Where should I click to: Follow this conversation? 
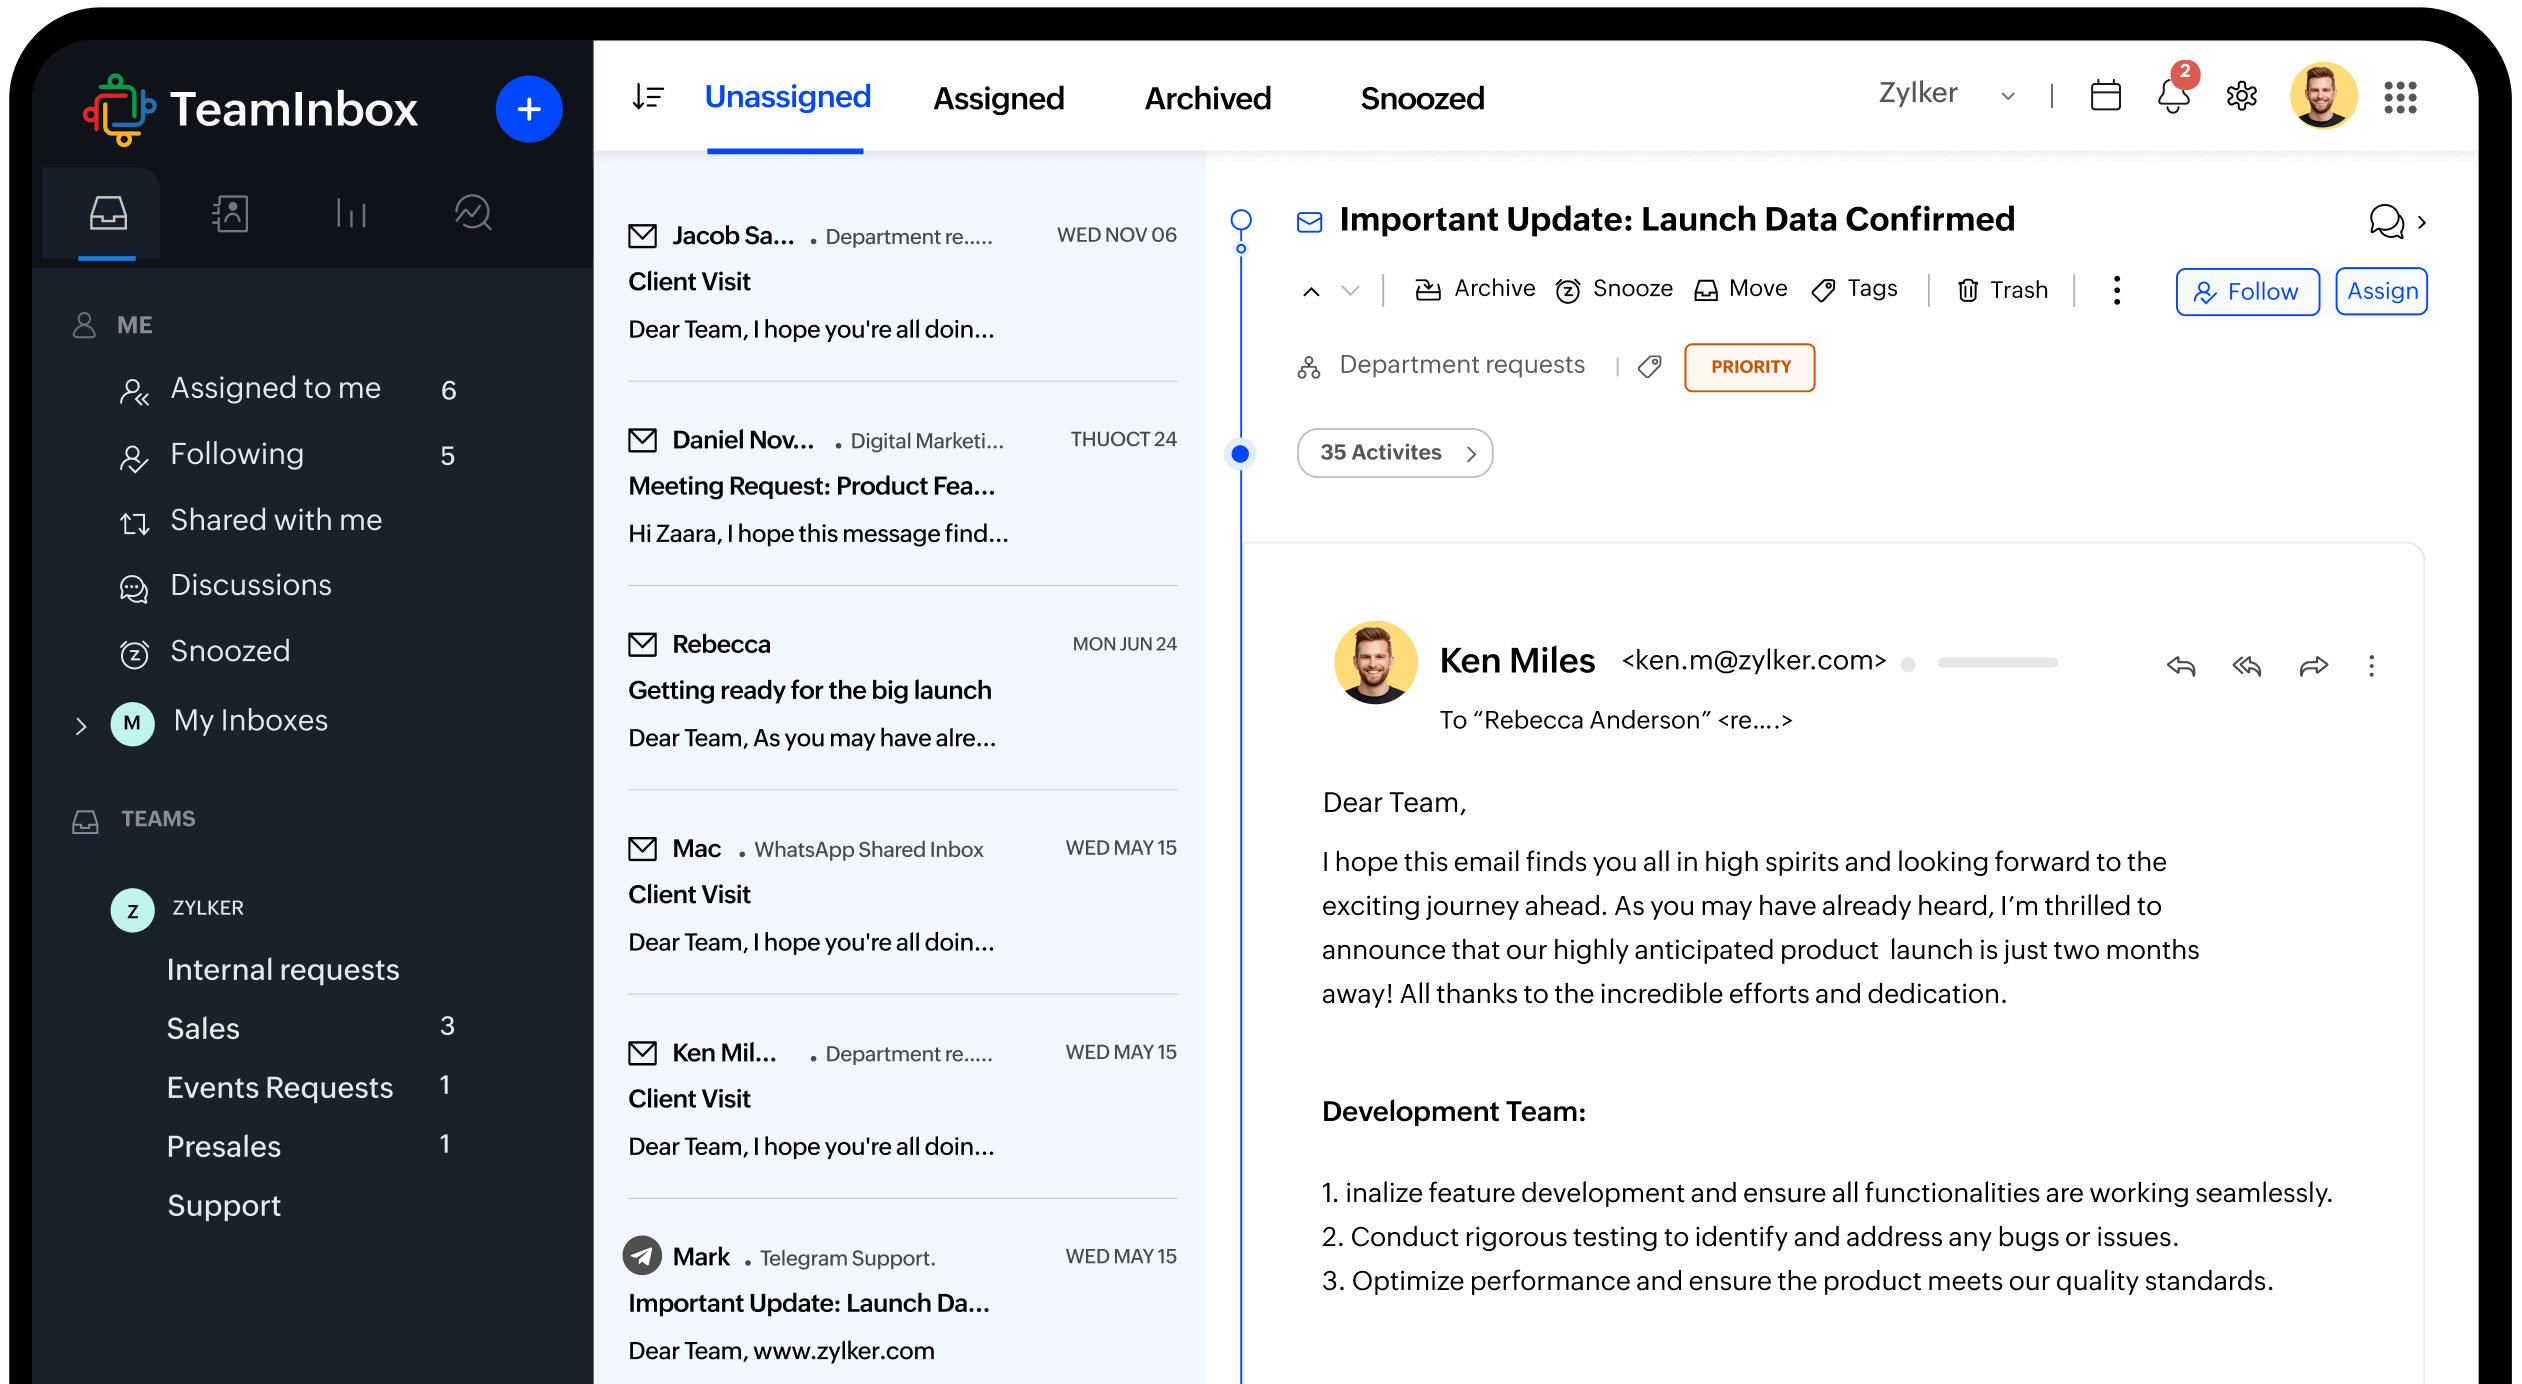click(x=2247, y=291)
